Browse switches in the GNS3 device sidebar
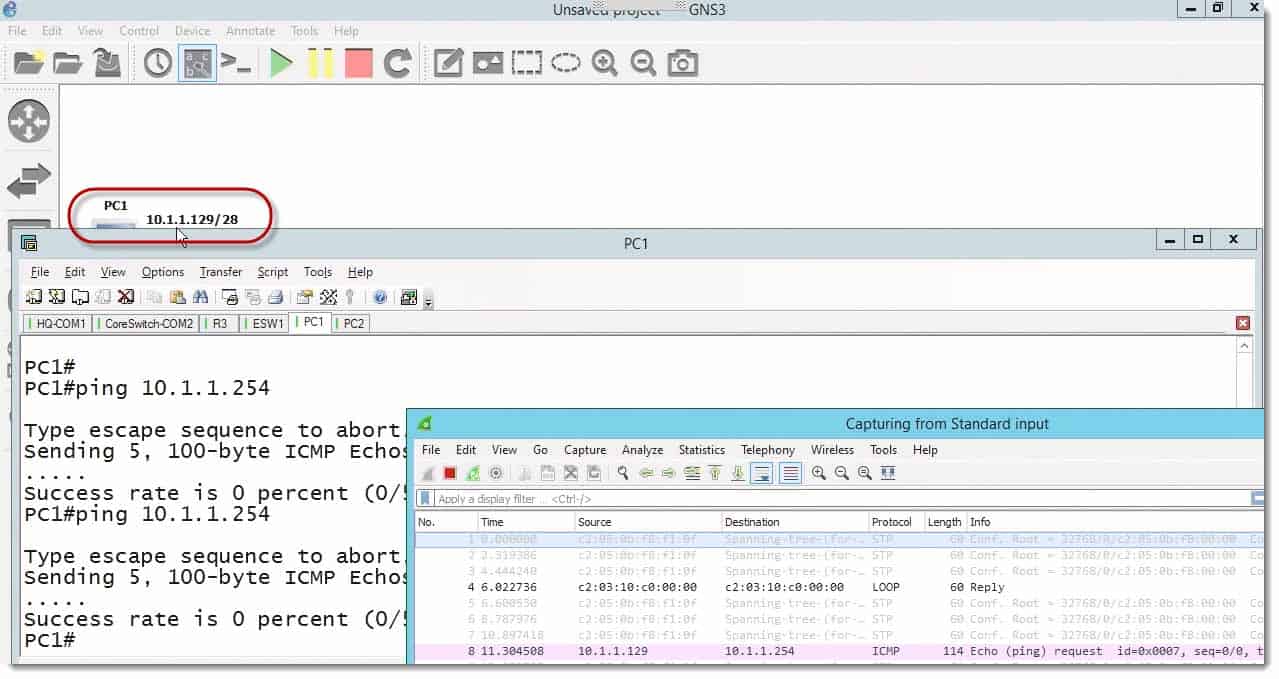Viewport: 1279px width, 679px height. 28,182
